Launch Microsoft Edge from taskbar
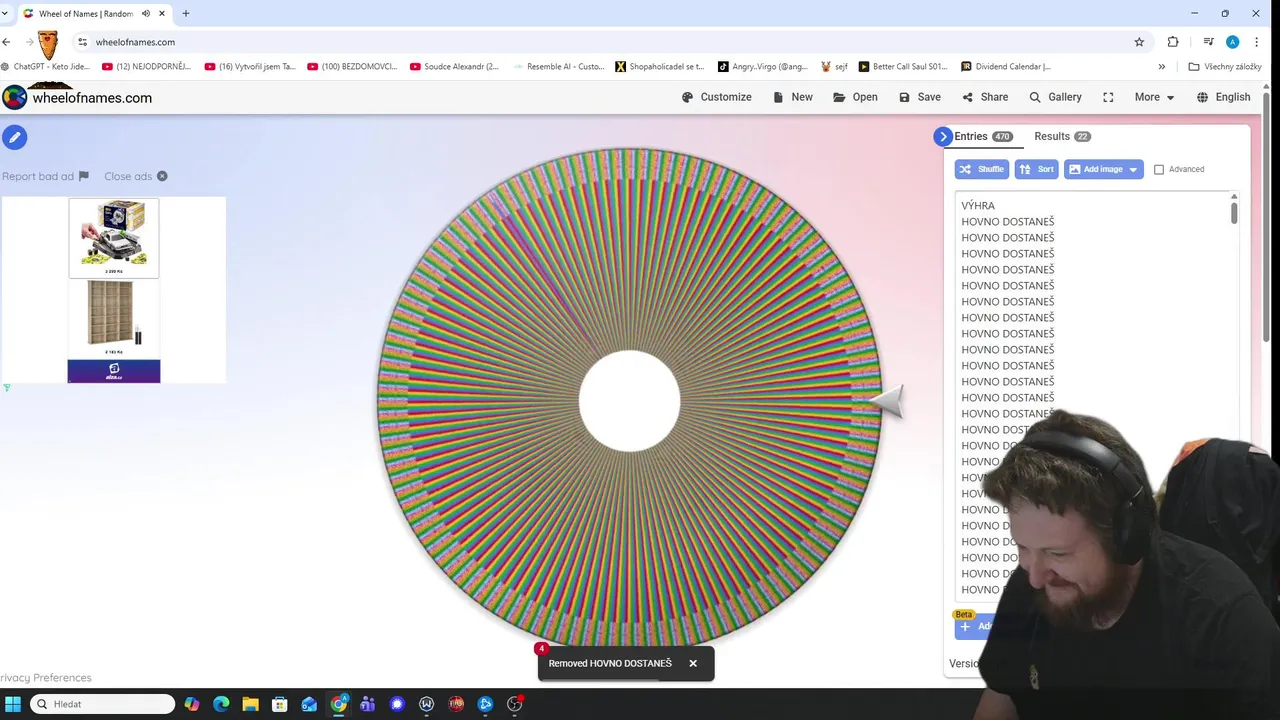 tap(221, 704)
